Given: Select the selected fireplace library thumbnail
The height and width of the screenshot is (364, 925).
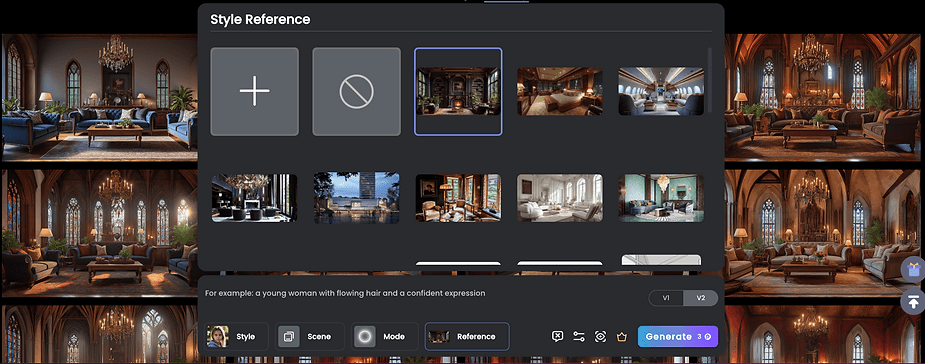Looking at the screenshot, I should (458, 91).
